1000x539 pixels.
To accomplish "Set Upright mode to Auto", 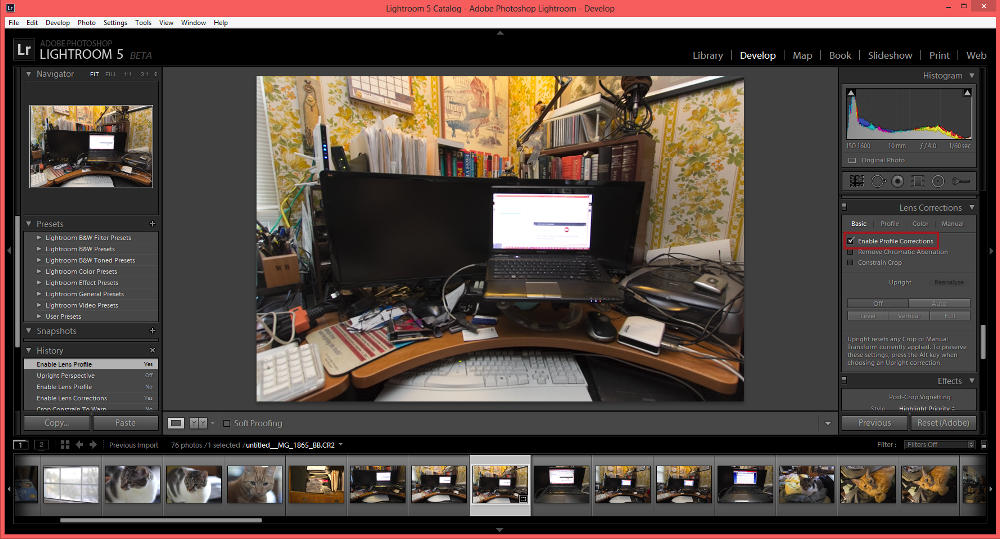I will coord(939,304).
